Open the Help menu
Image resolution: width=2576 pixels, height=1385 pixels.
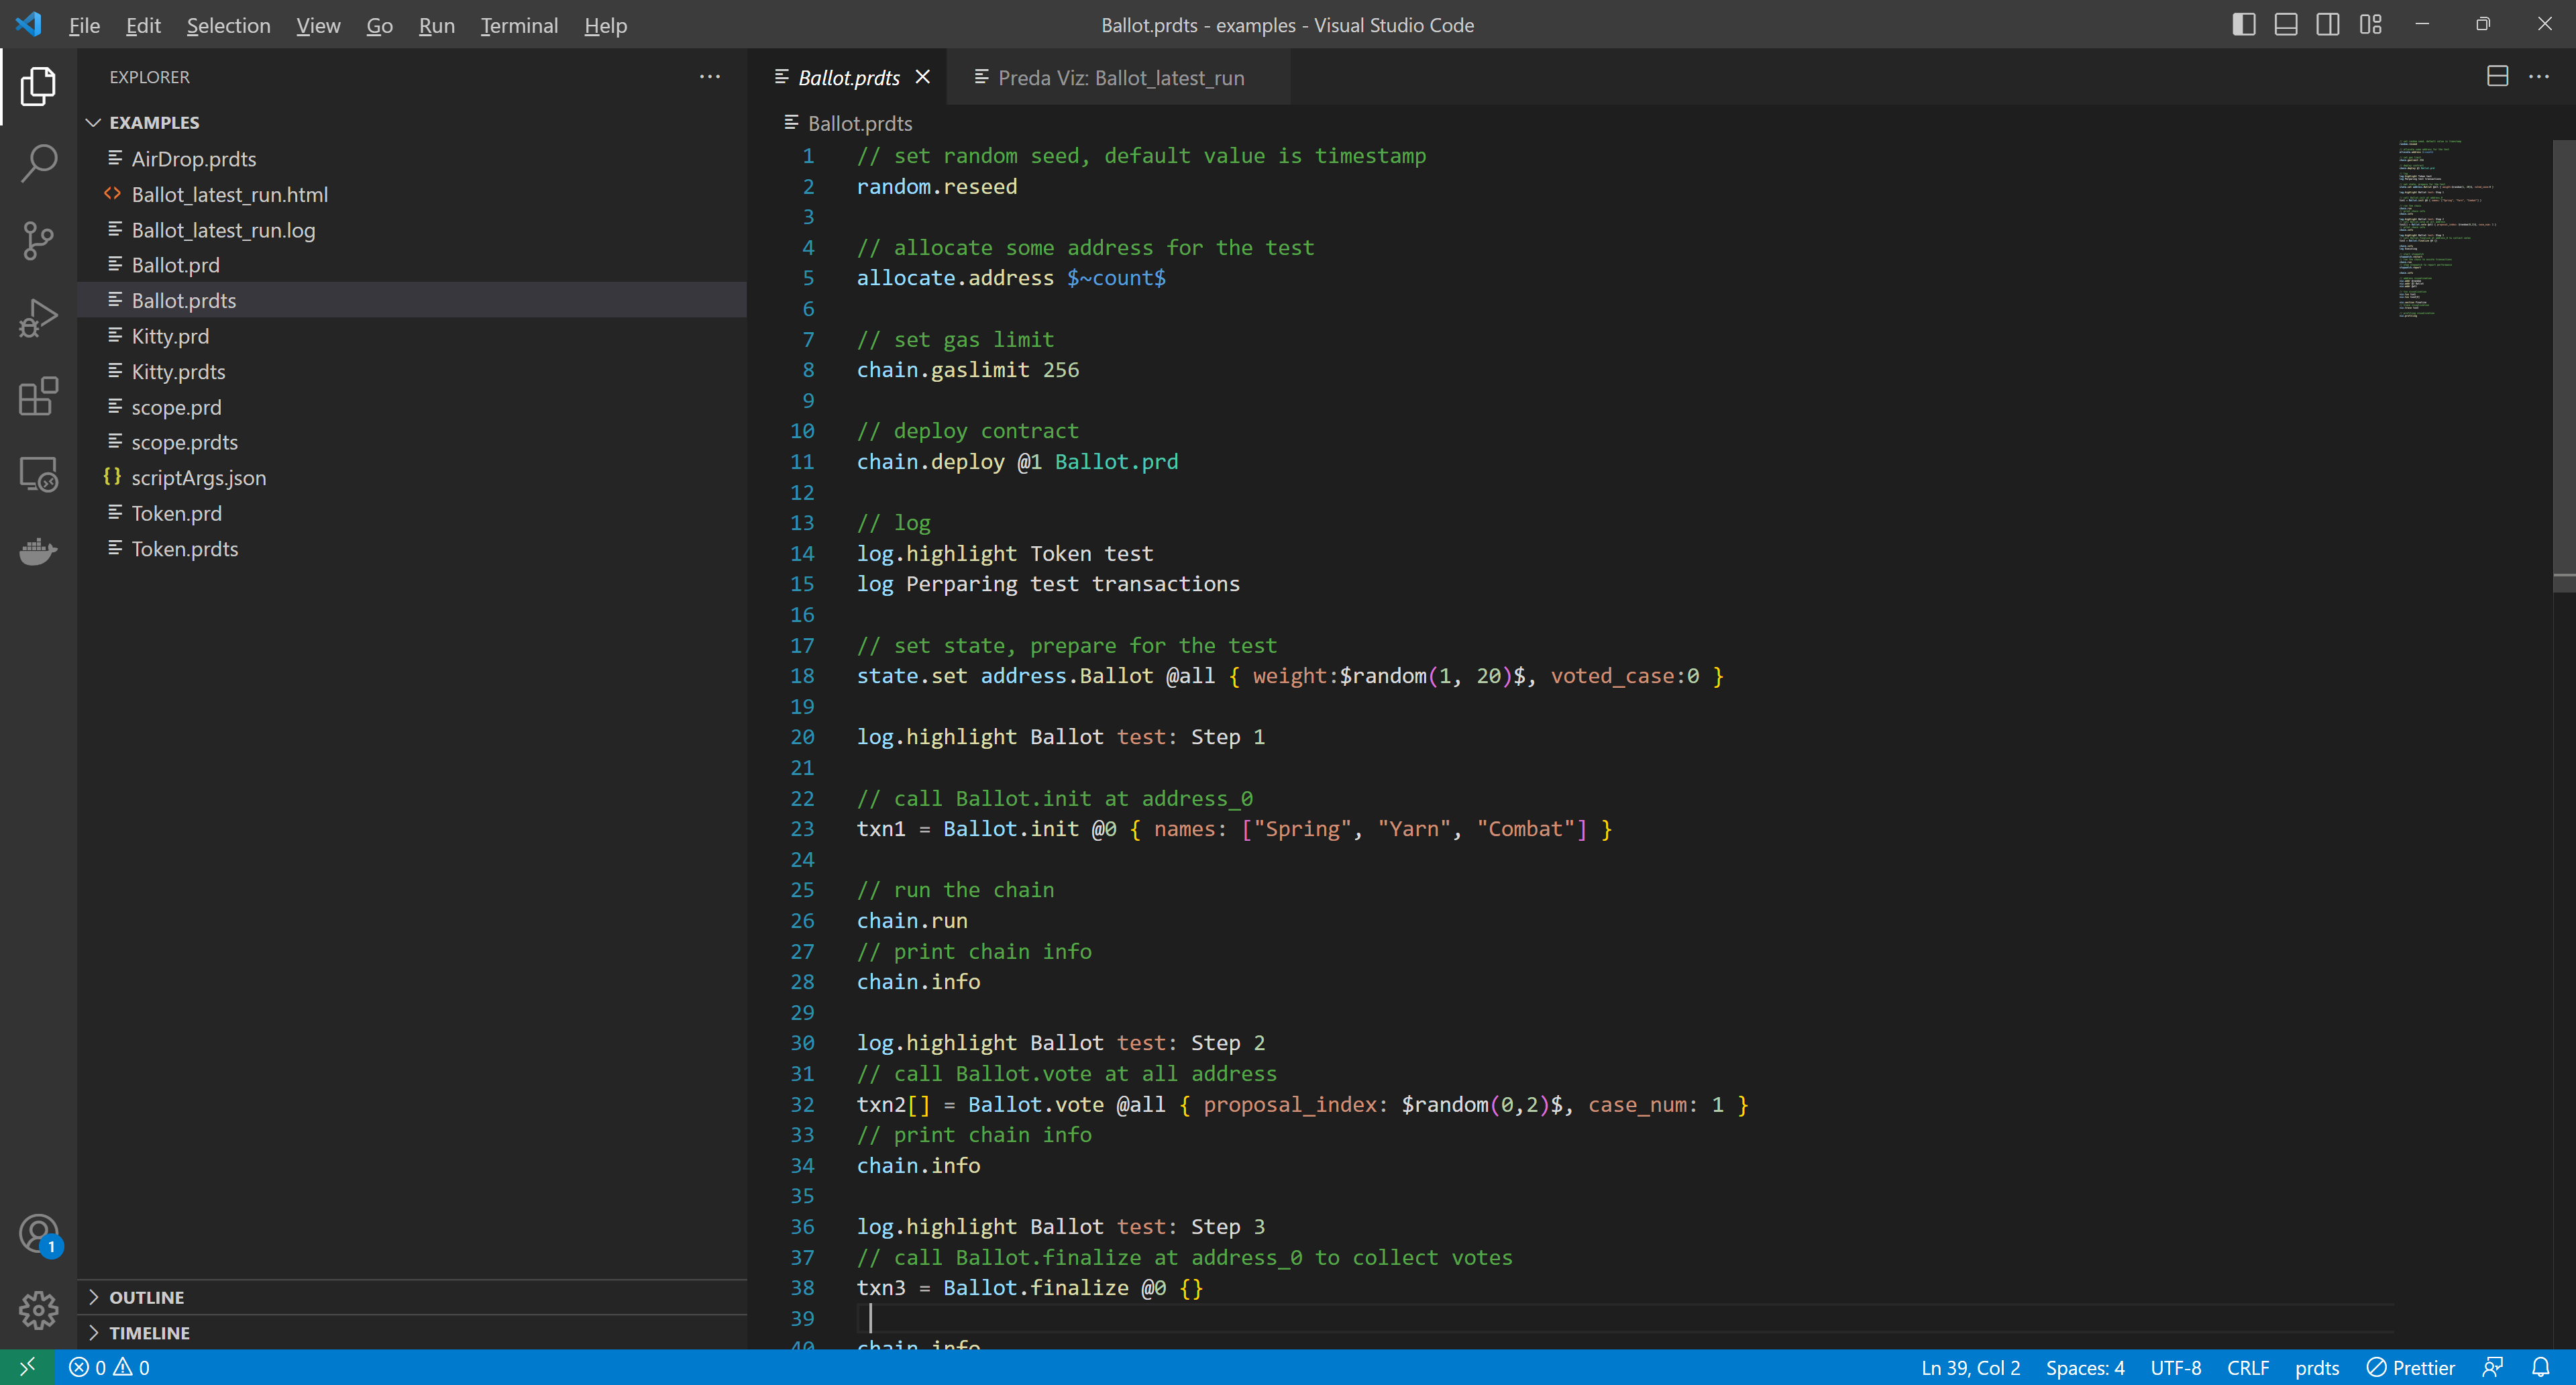[x=605, y=25]
